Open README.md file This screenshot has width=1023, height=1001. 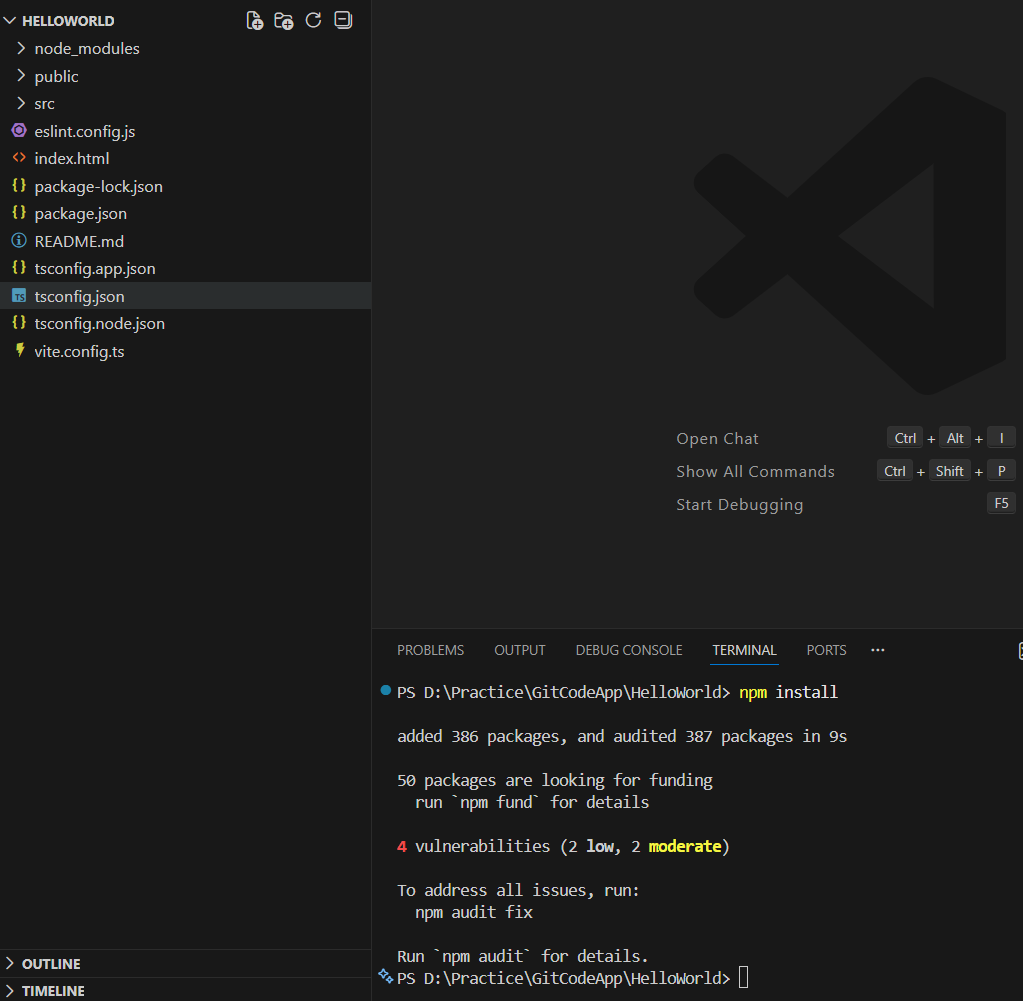pos(79,241)
